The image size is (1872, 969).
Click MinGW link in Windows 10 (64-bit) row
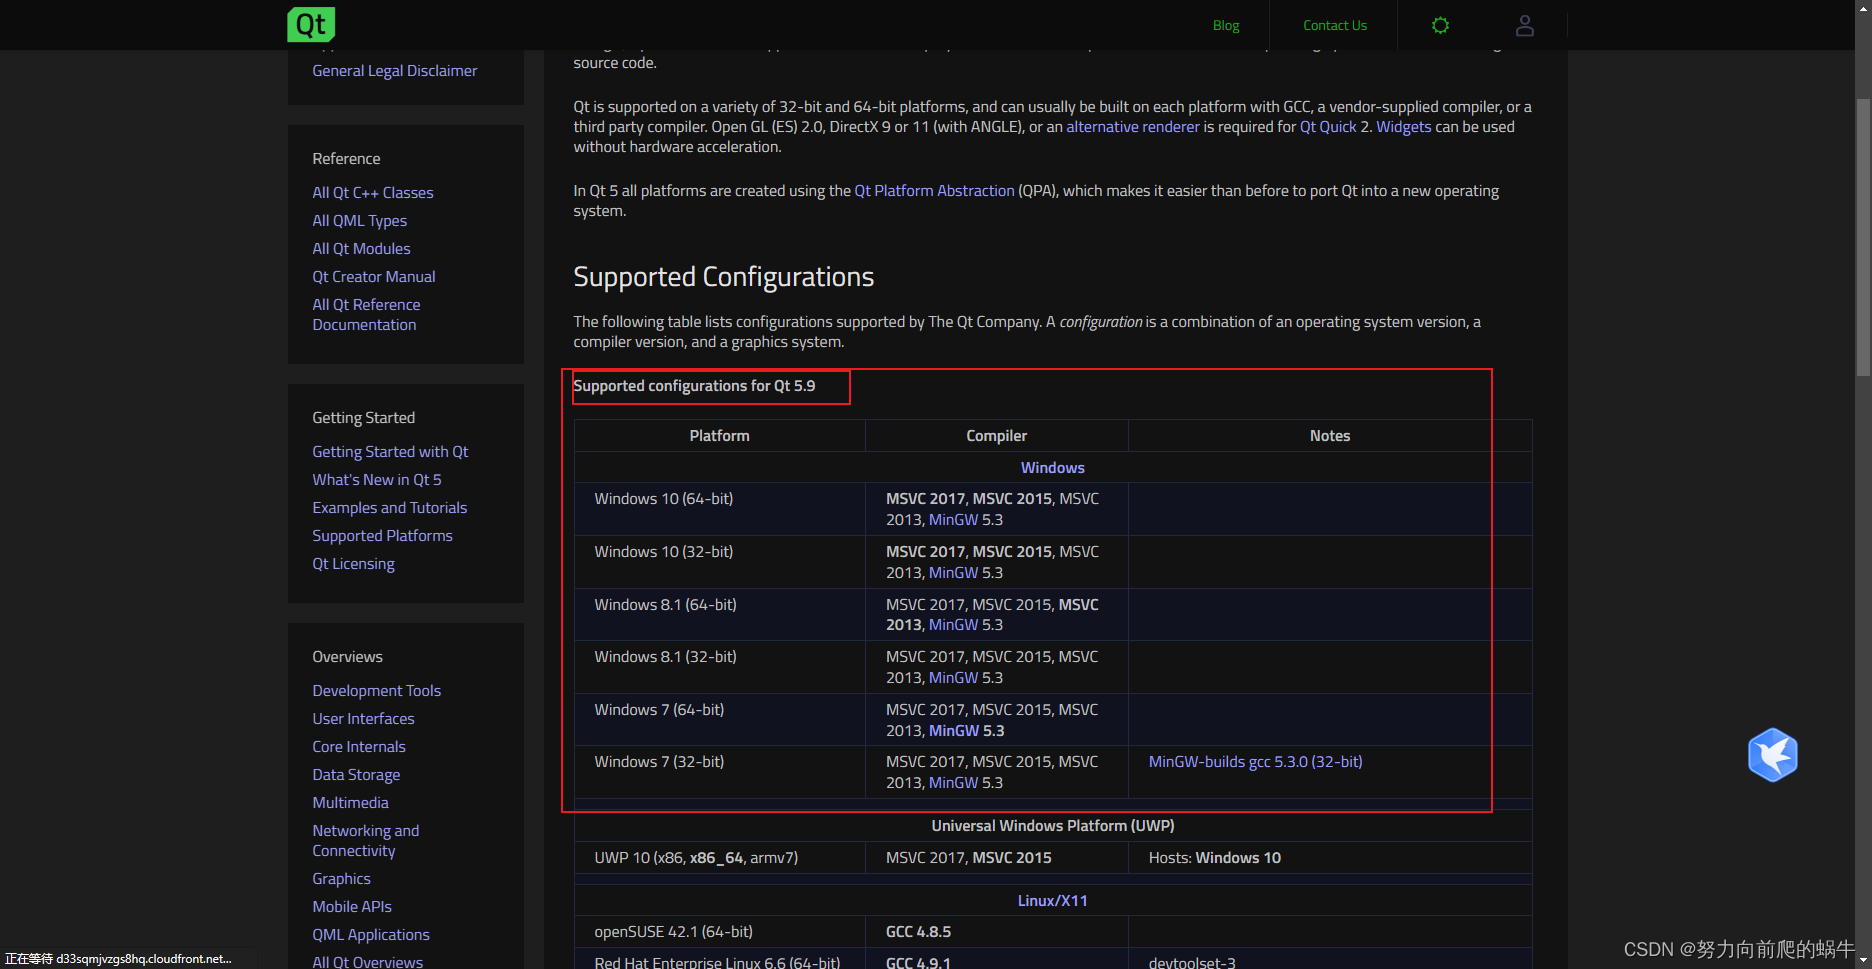click(953, 520)
